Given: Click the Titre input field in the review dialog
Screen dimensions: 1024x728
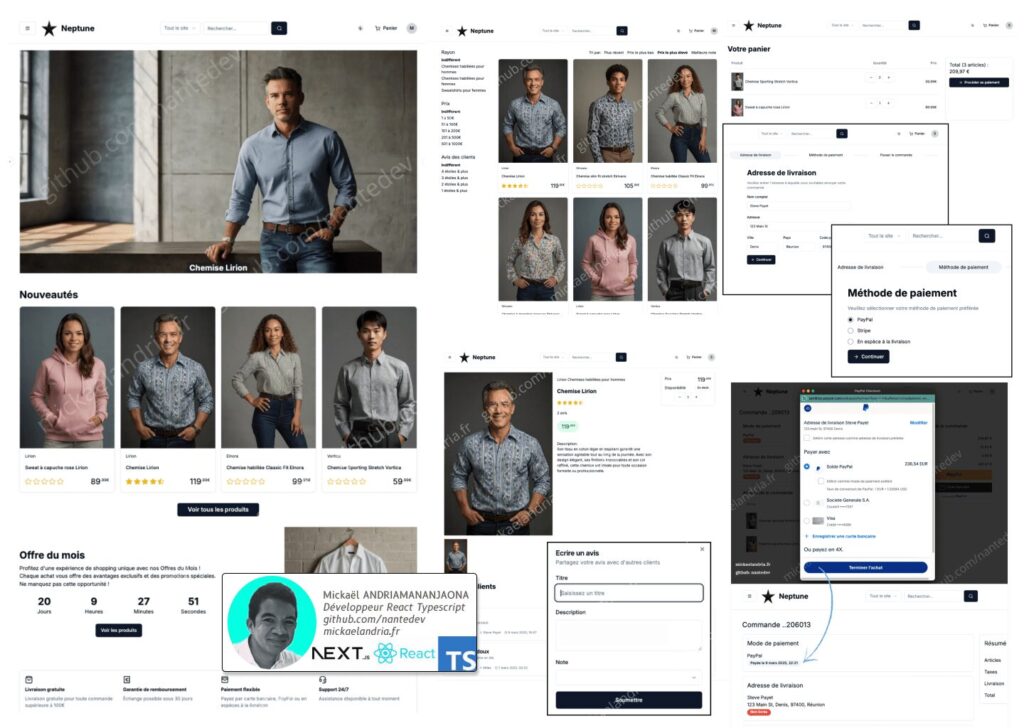Looking at the screenshot, I should [628, 593].
